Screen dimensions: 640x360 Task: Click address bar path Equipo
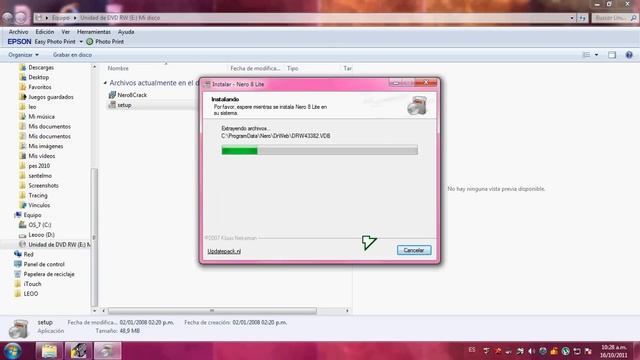(x=60, y=18)
